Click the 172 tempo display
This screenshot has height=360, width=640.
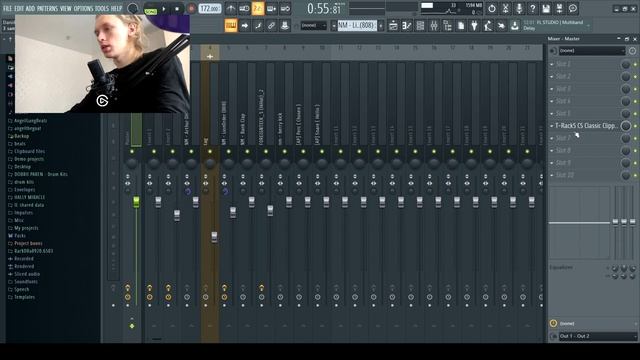[210, 8]
